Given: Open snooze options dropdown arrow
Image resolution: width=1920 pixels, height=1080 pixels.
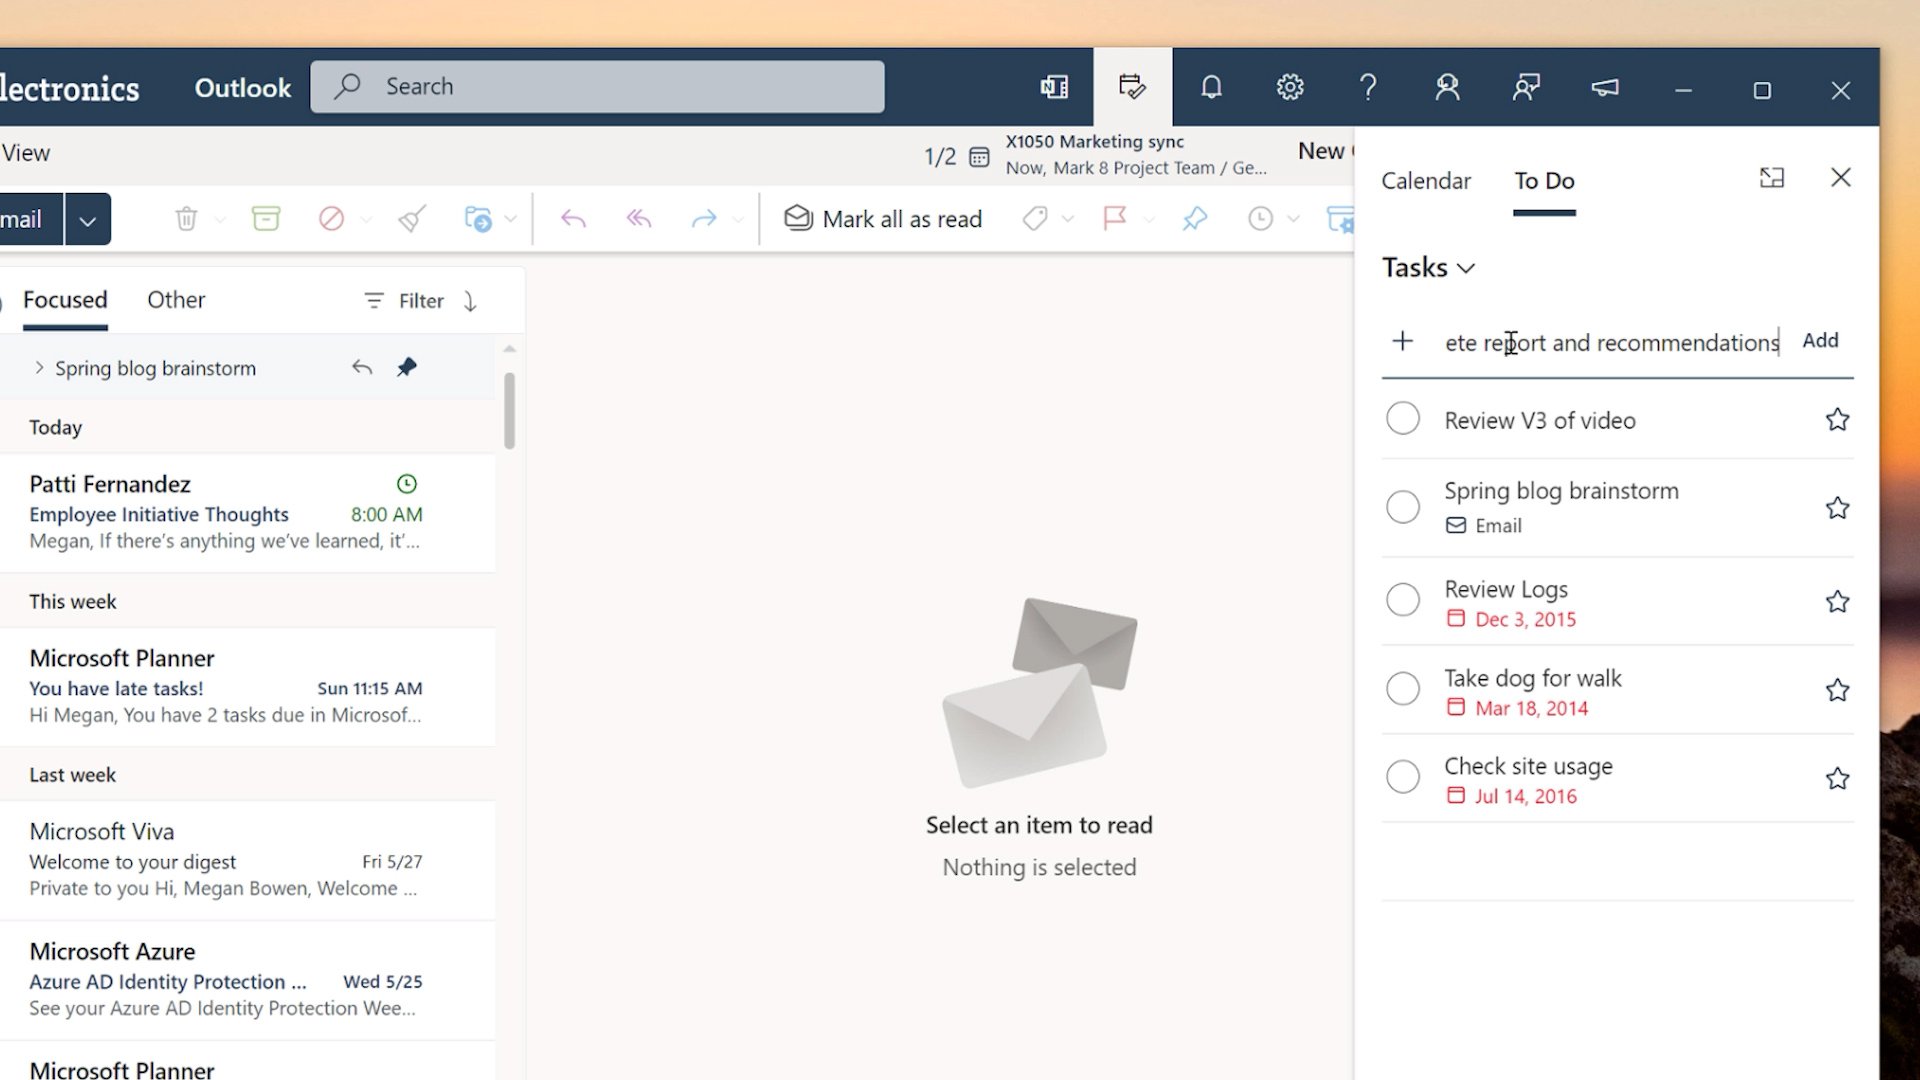Looking at the screenshot, I should [1293, 219].
